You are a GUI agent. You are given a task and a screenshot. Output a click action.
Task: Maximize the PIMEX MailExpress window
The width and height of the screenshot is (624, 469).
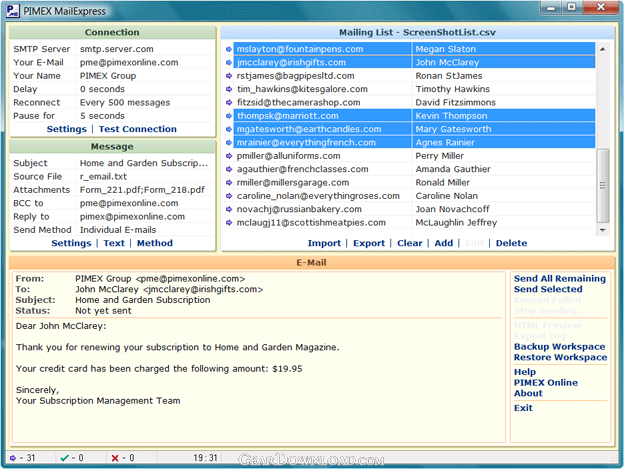(x=571, y=7)
